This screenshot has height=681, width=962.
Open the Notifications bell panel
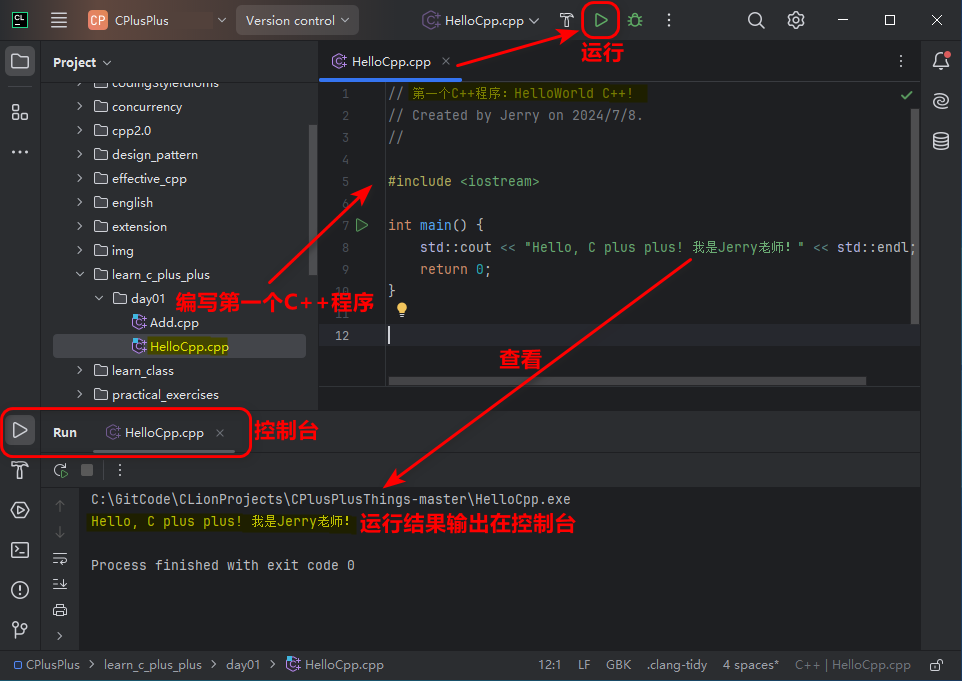coord(940,61)
